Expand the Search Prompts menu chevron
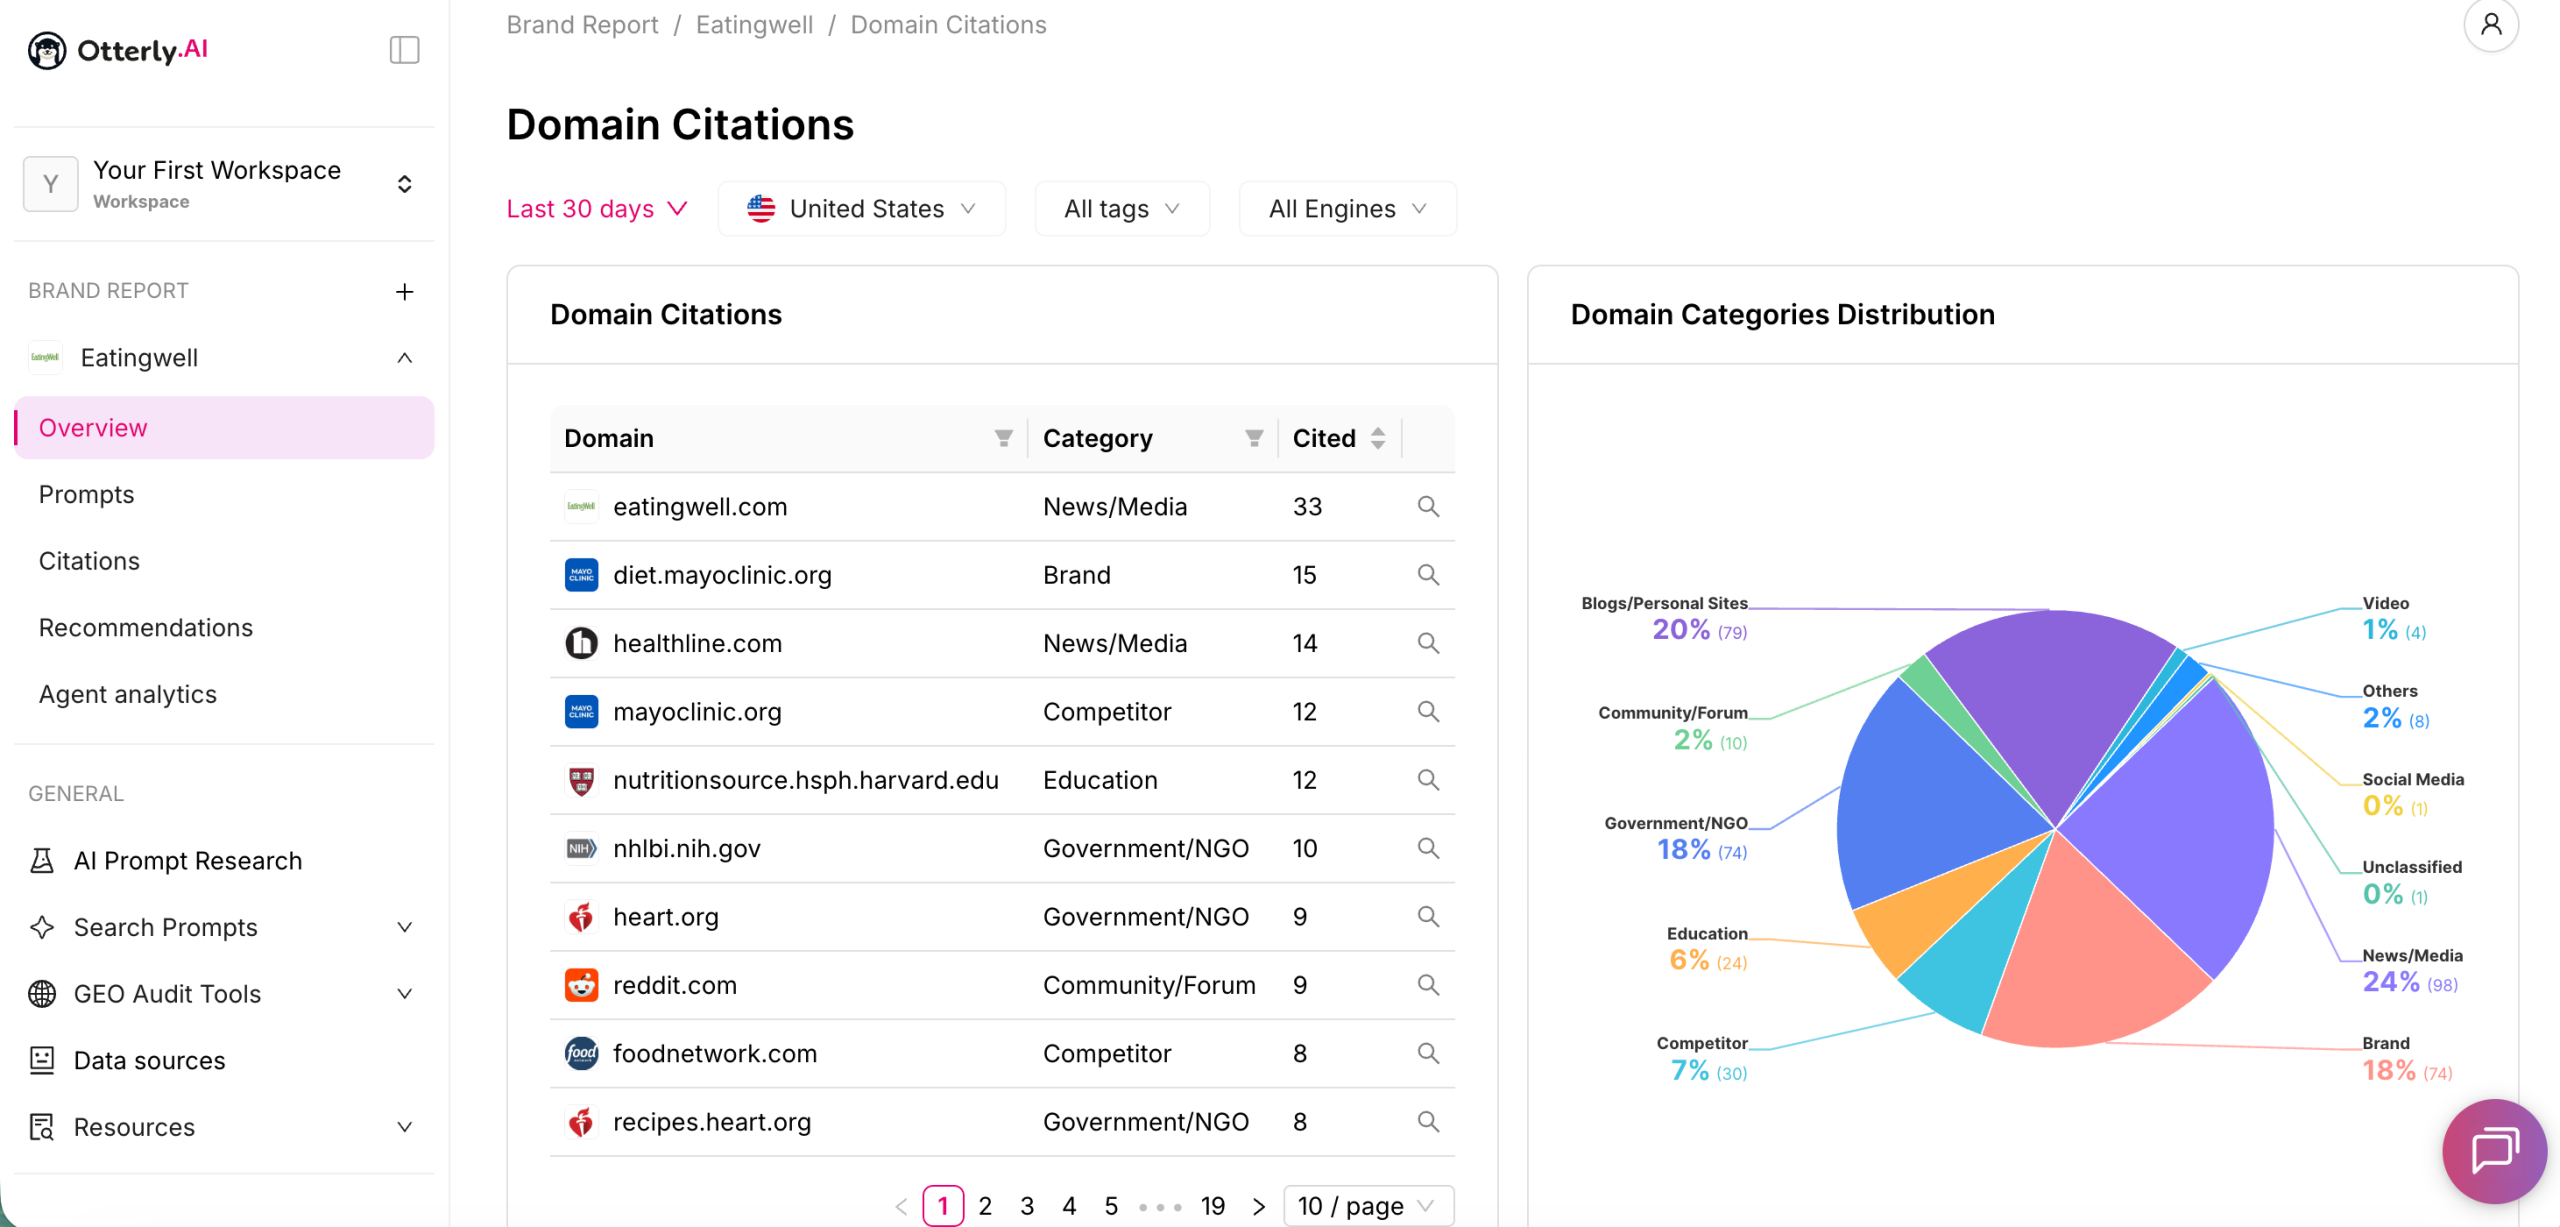This screenshot has height=1227, width=2560. coord(404,927)
